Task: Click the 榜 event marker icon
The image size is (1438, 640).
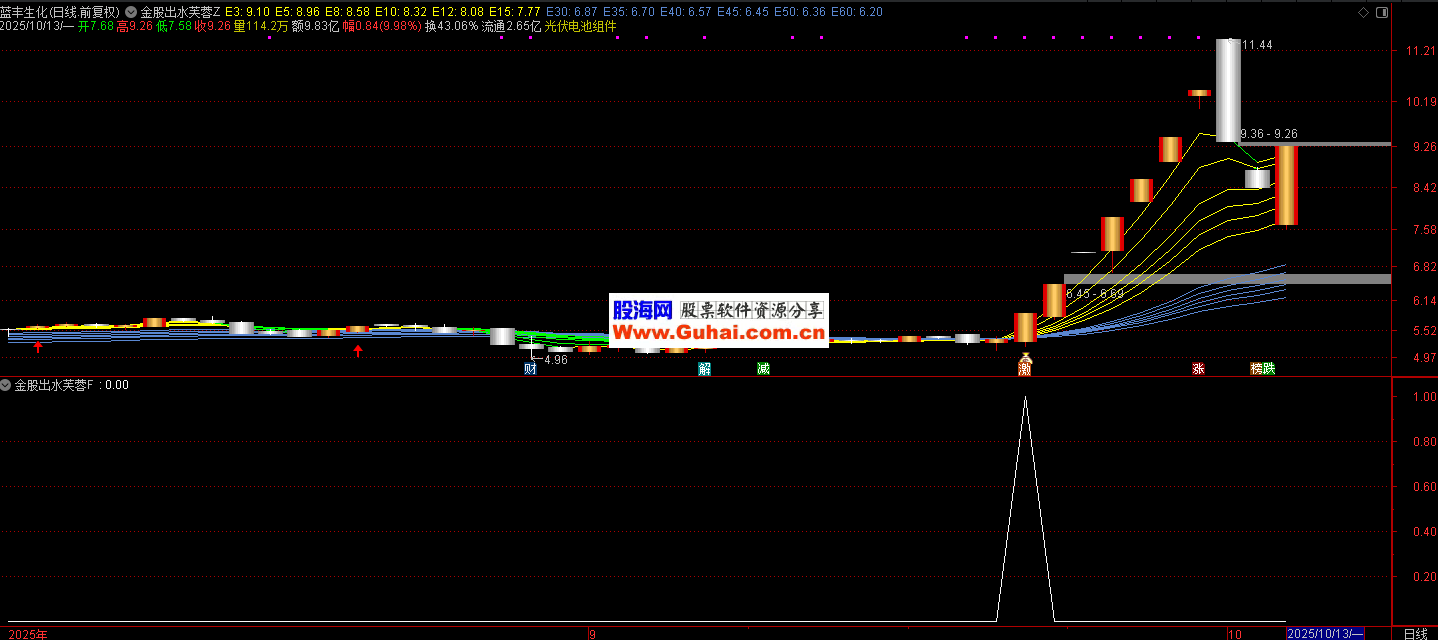Action: (1256, 368)
